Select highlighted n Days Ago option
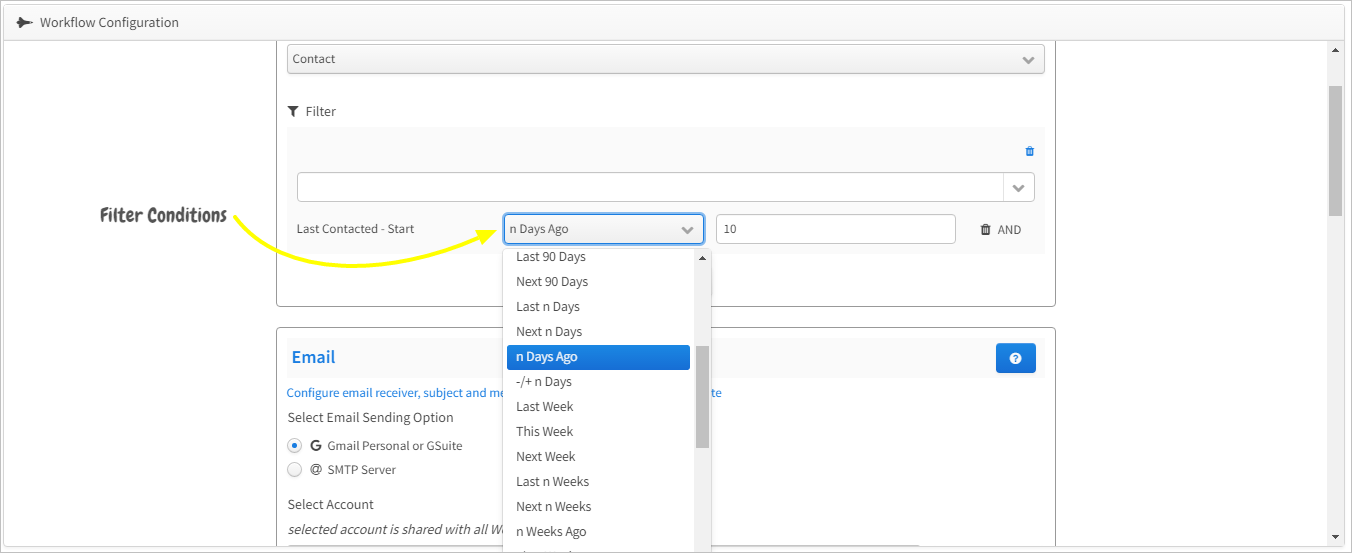 coord(598,357)
